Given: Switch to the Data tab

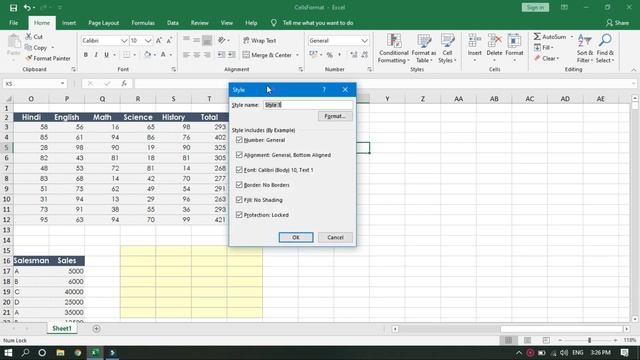Looking at the screenshot, I should [173, 23].
